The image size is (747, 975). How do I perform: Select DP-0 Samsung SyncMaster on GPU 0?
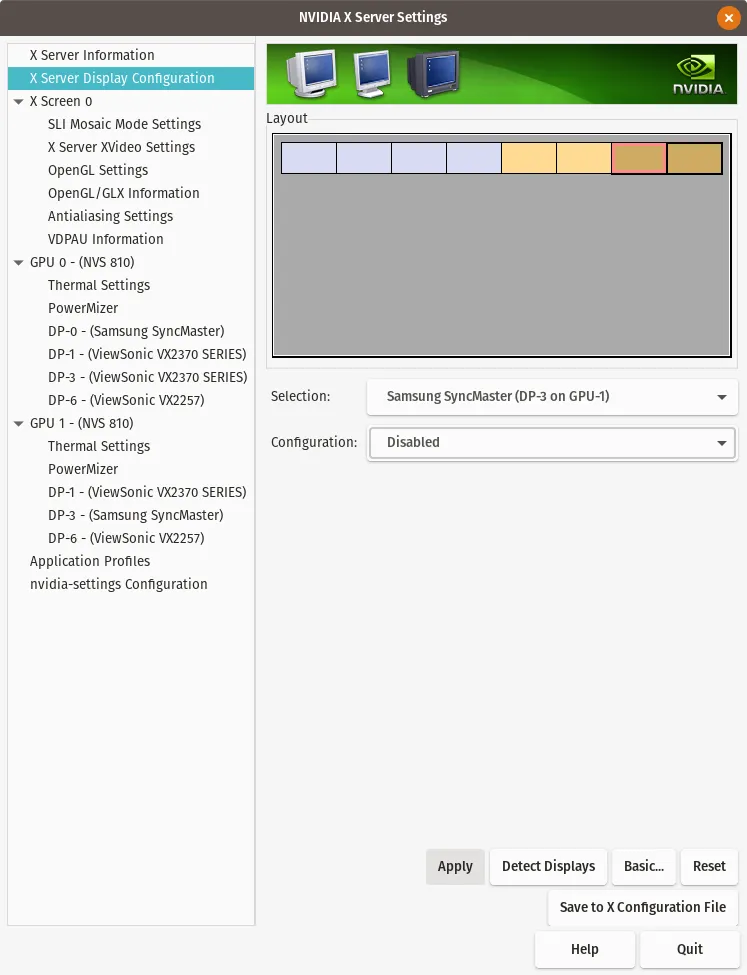pos(136,331)
